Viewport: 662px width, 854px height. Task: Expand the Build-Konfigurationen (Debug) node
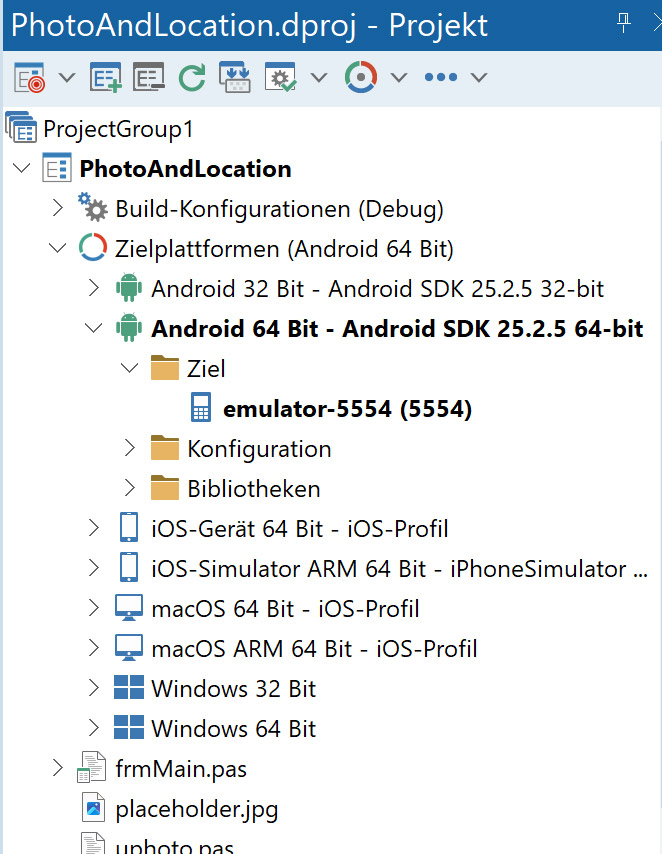click(58, 207)
